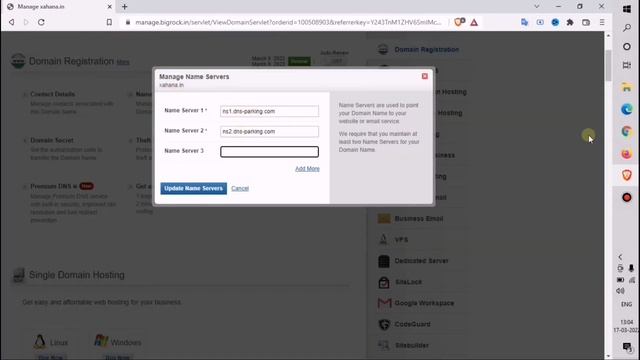Close the Manage Name Servers dialog
Viewport: 640px width, 360px height.
(x=424, y=76)
